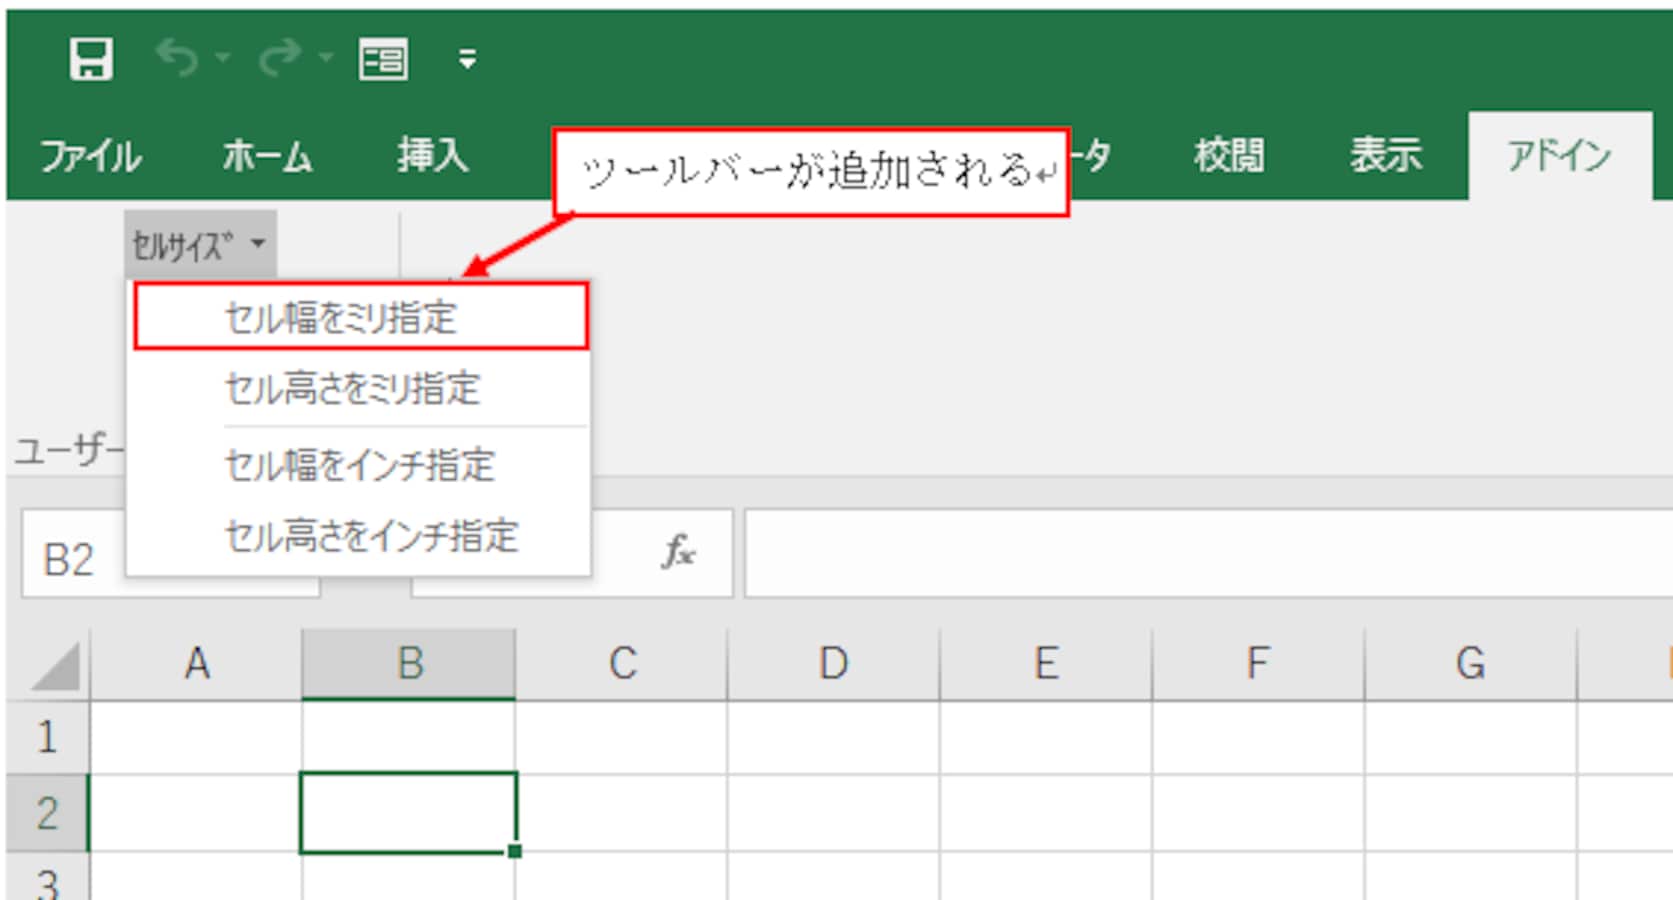Viewport: 1673px width, 900px height.
Task: Click the Select All corner triangle
Action: coord(53,667)
